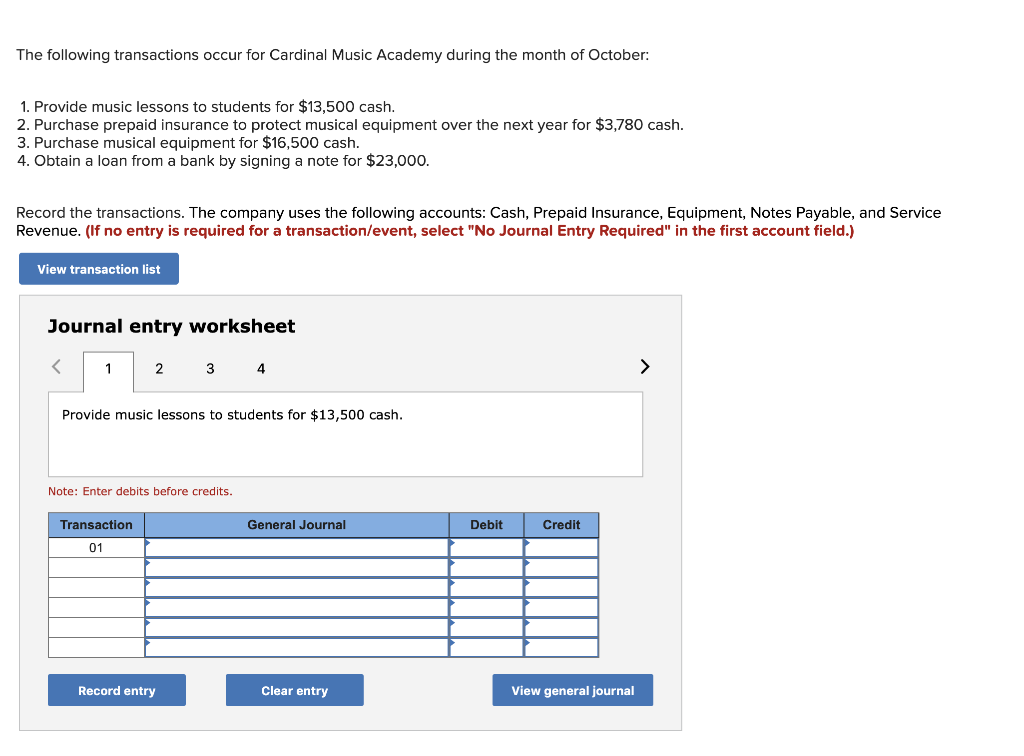This screenshot has width=1024, height=756.
Task: Select transaction tab 4
Action: coord(261,369)
